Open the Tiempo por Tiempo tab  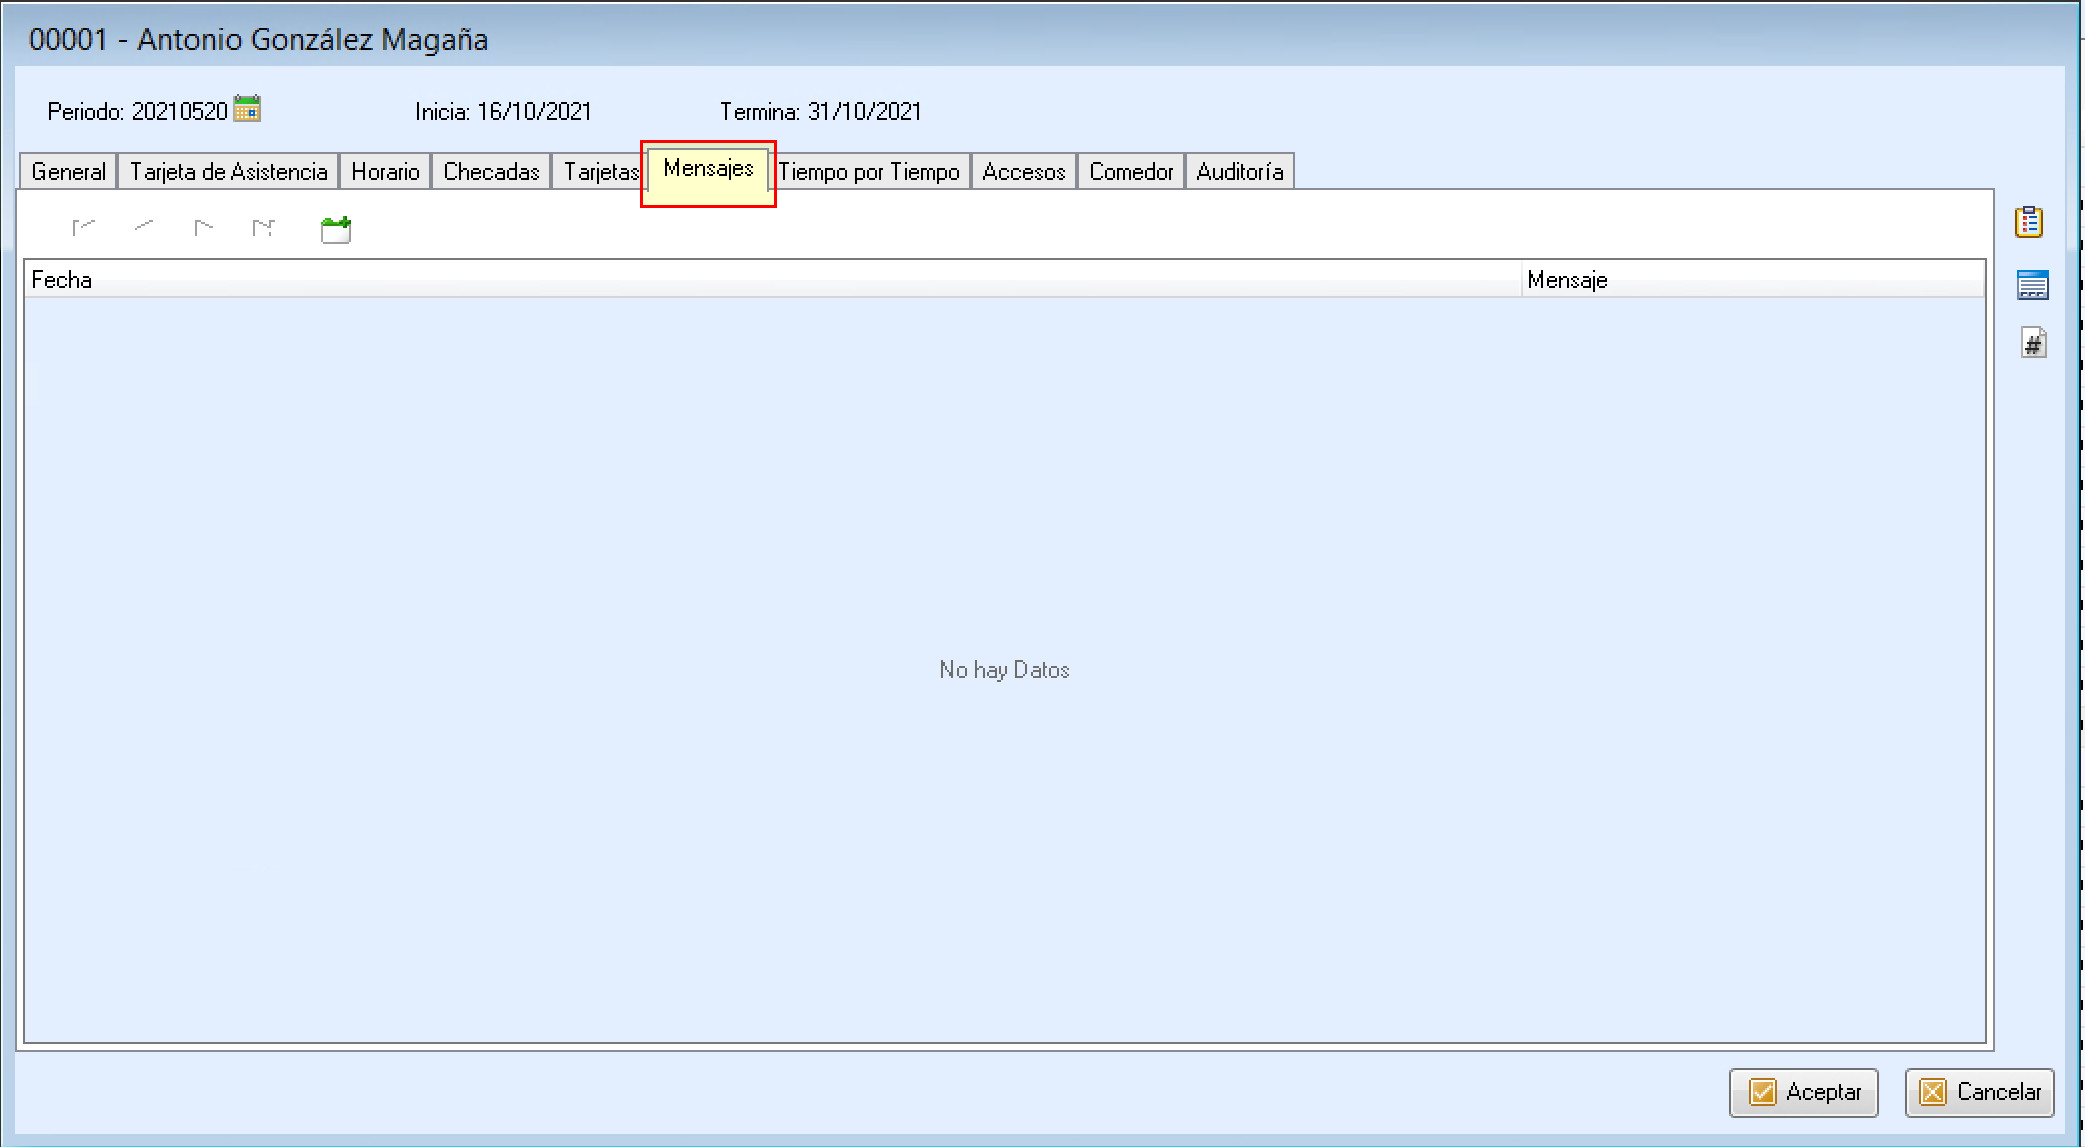pos(869,172)
